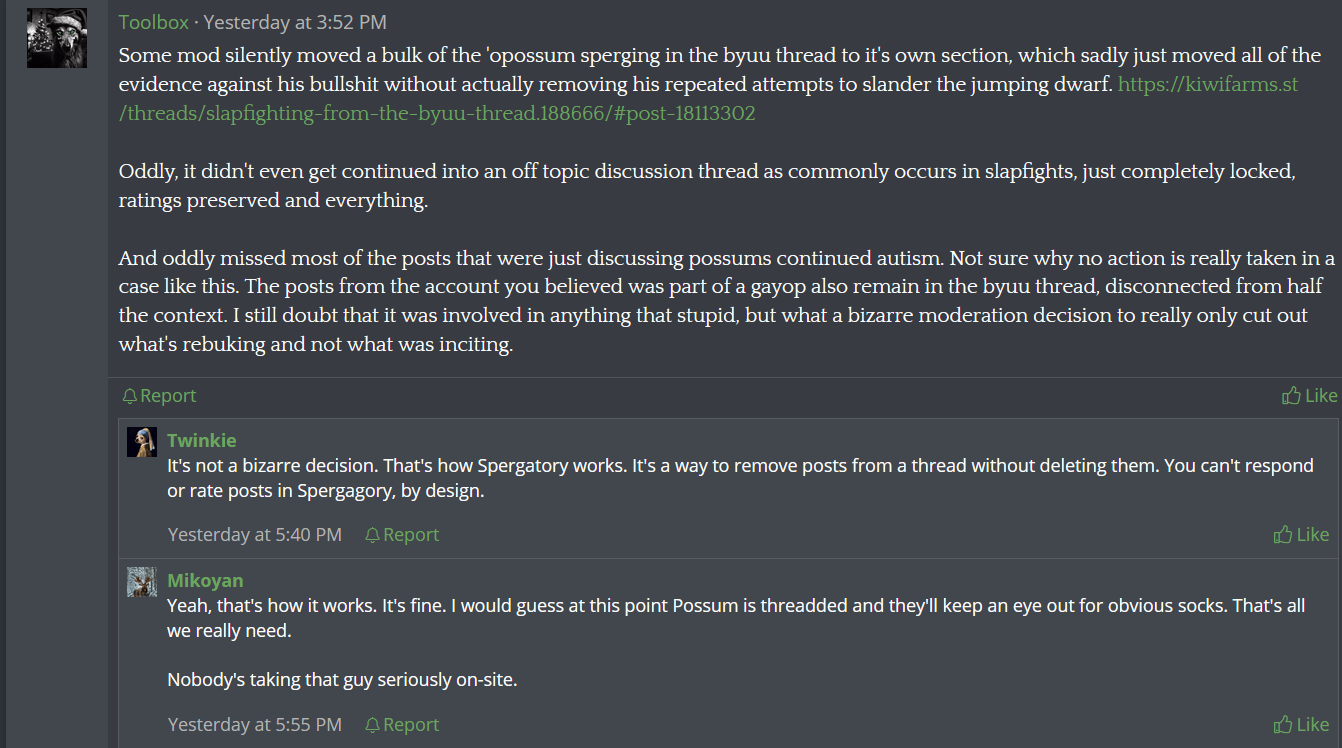Click the 'Yesterday at 3:52 PM' timestamp
The height and width of the screenshot is (748, 1342).
295,22
